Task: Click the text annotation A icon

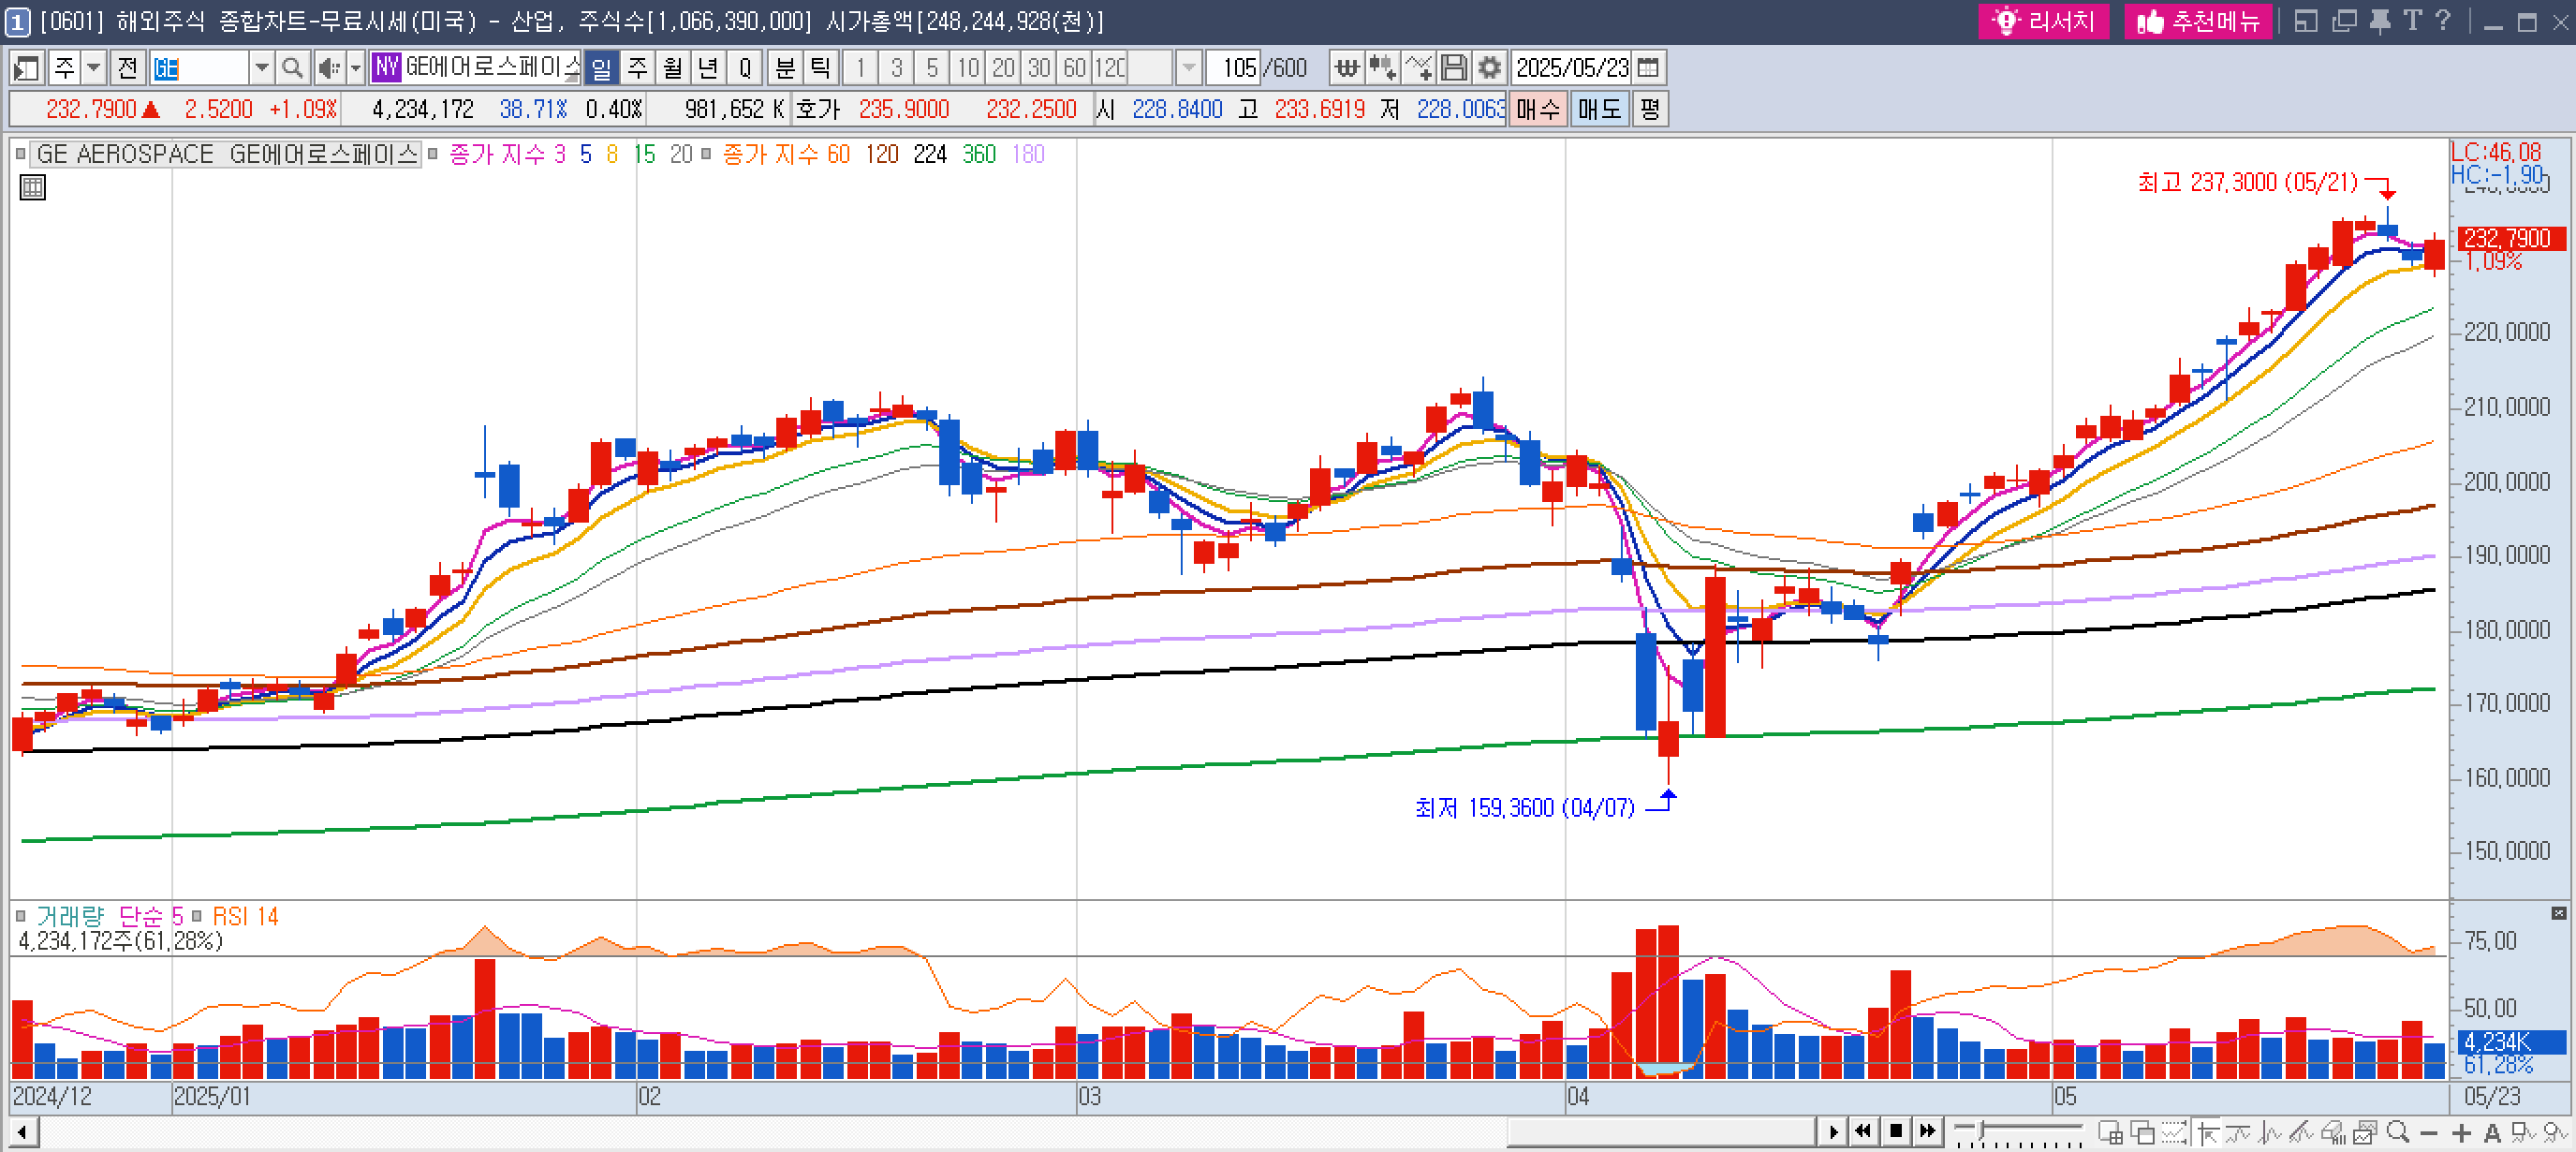Action: (x=2491, y=1132)
